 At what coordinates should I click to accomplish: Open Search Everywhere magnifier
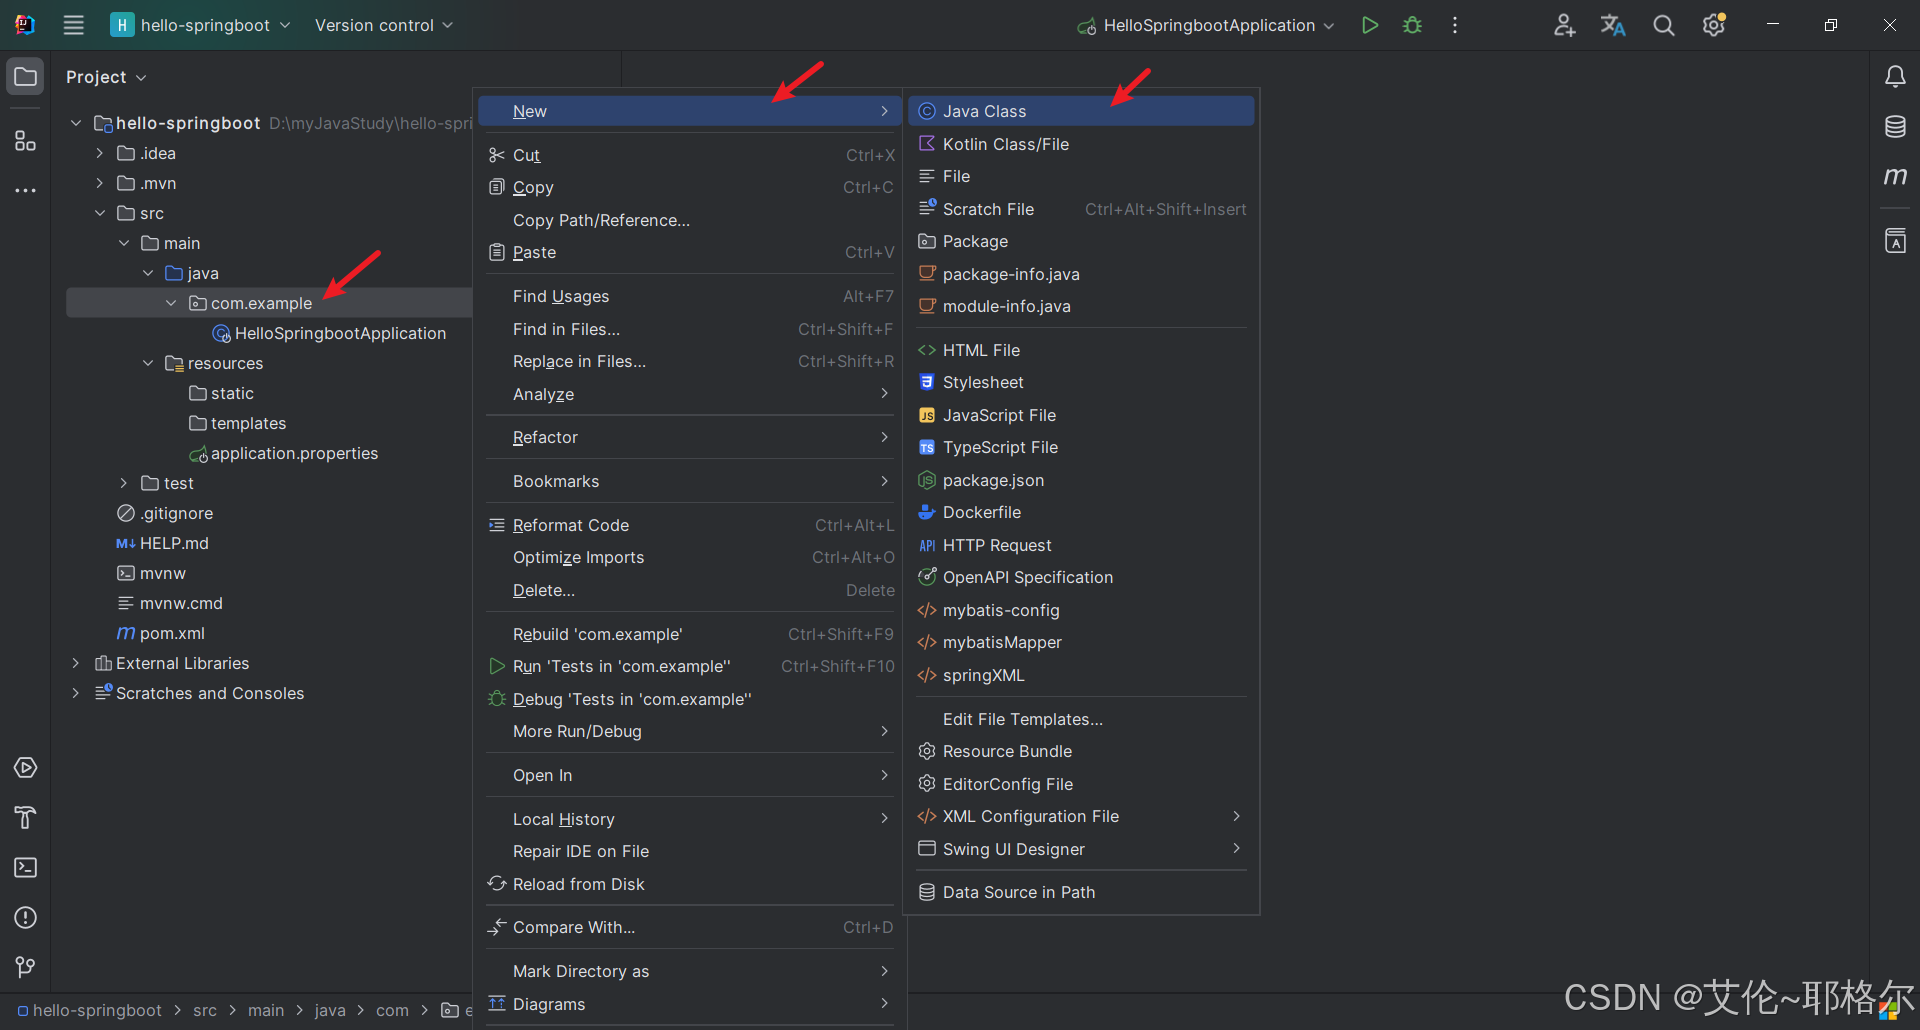[1664, 25]
